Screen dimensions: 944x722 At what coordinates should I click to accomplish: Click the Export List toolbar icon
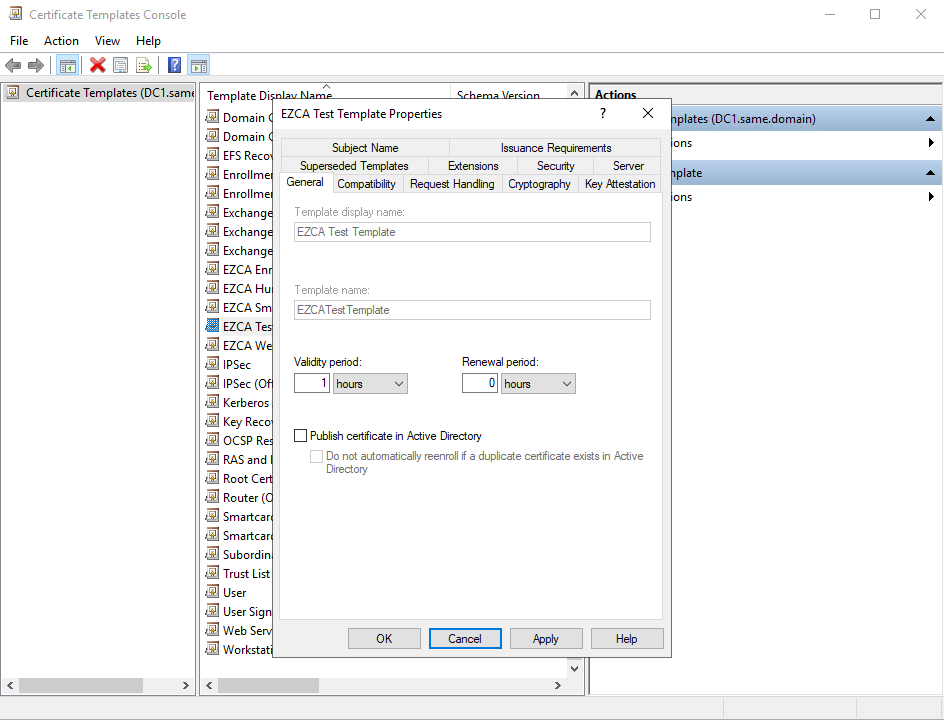tap(144, 66)
